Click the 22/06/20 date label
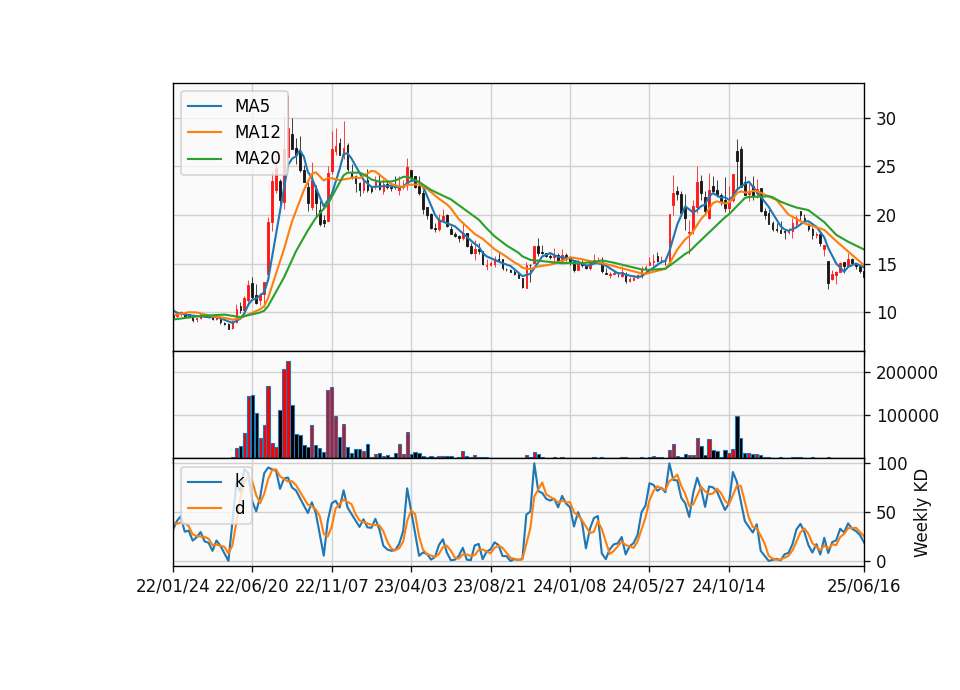Viewport: 960px width, 690px height. (x=252, y=586)
